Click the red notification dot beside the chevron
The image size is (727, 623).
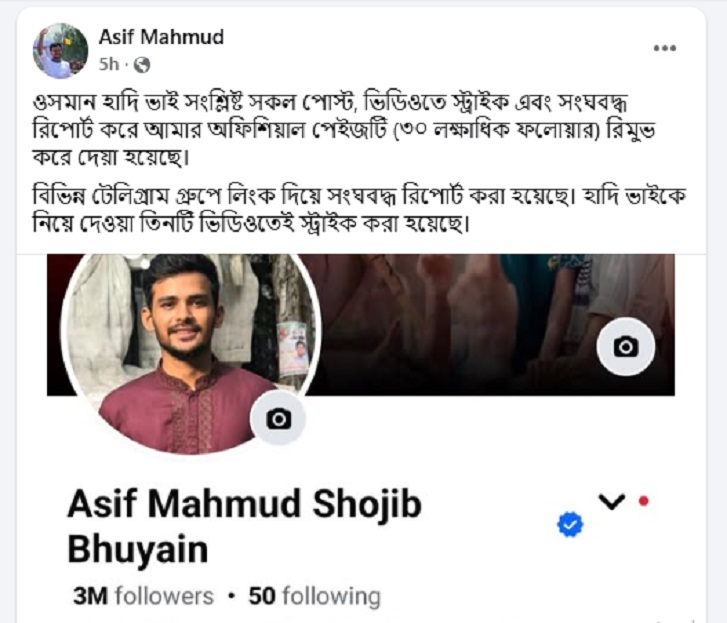(x=644, y=501)
